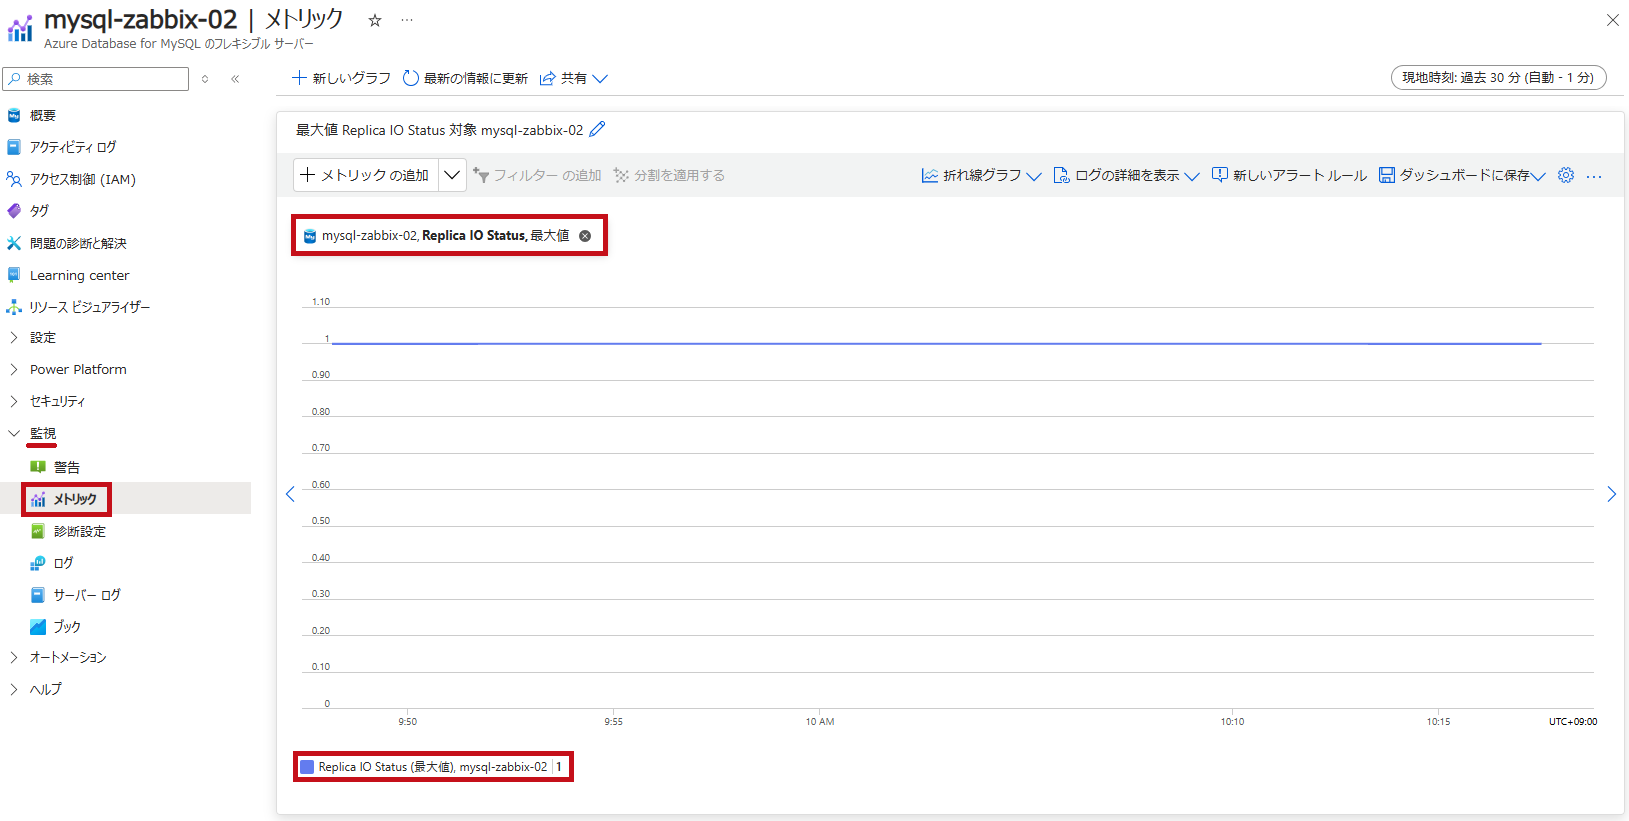This screenshot has height=821, width=1629.
Task: Open Save to dashboard (ダッシュボードに保存) dropdown
Action: coord(1462,175)
